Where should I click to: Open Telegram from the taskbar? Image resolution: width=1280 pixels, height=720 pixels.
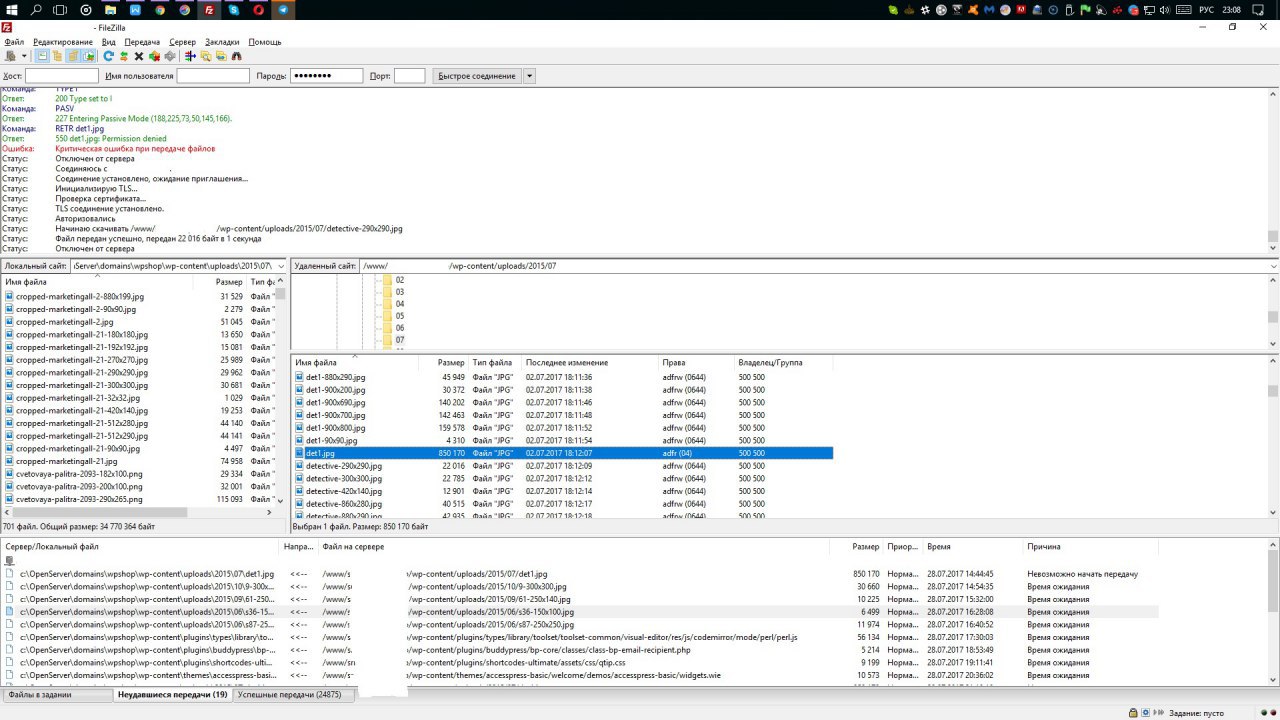tap(284, 10)
